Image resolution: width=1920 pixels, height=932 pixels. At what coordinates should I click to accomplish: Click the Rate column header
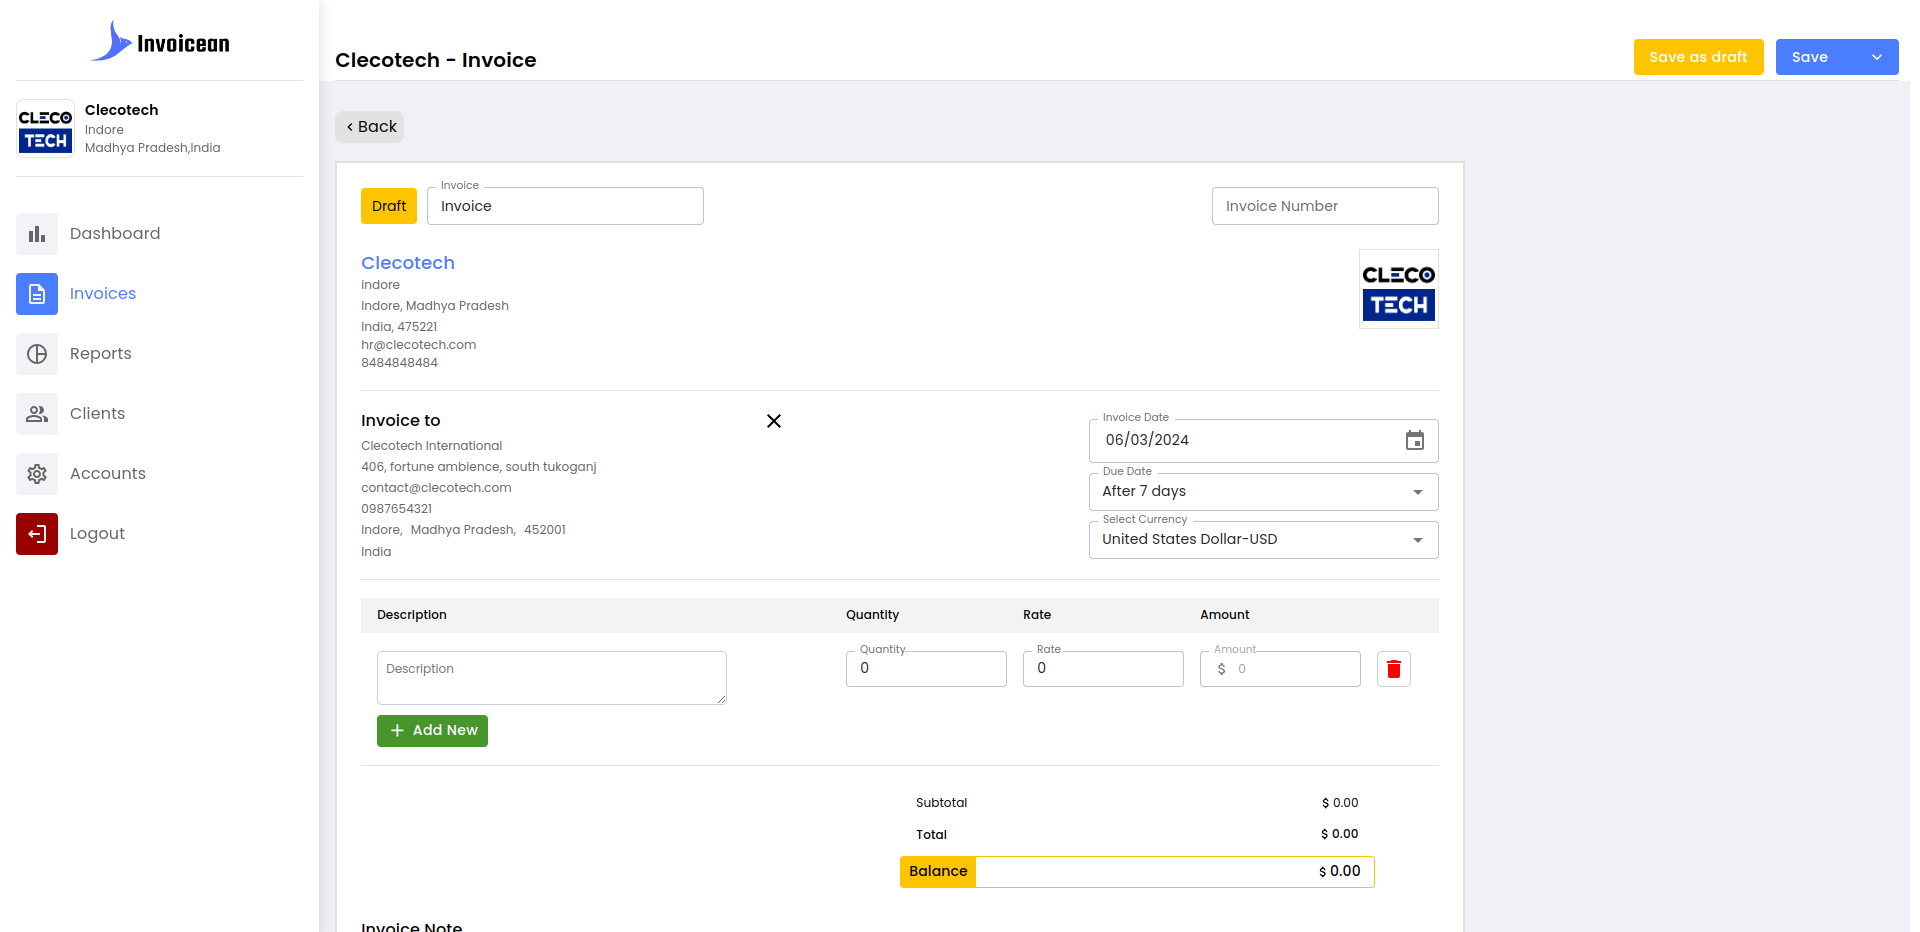click(1037, 615)
